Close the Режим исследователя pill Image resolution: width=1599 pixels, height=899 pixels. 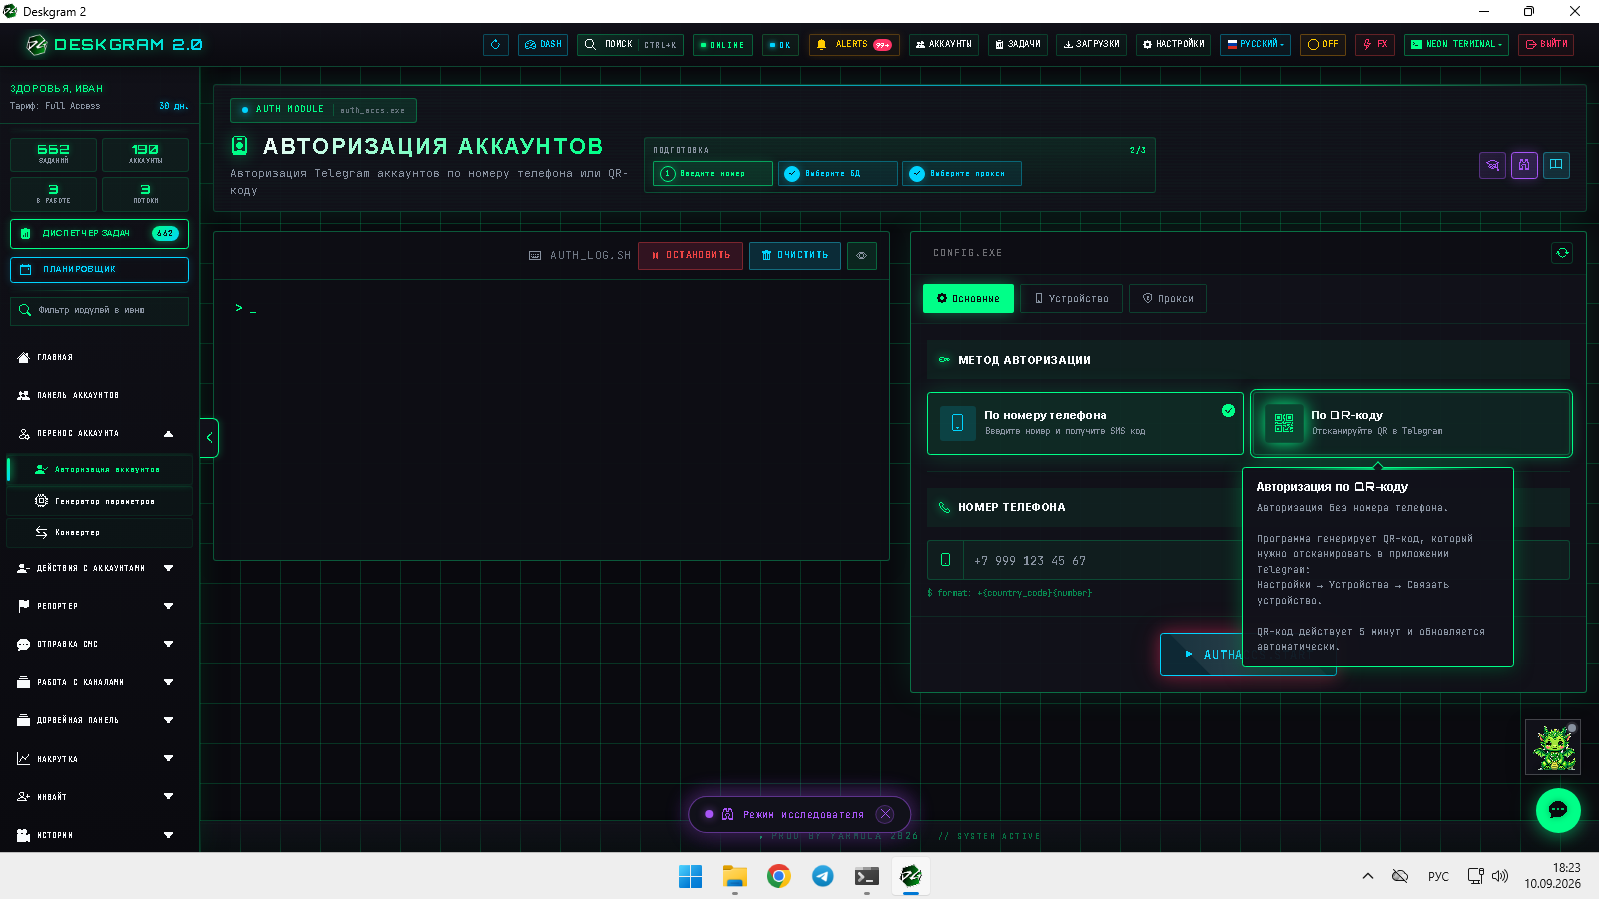tap(885, 814)
